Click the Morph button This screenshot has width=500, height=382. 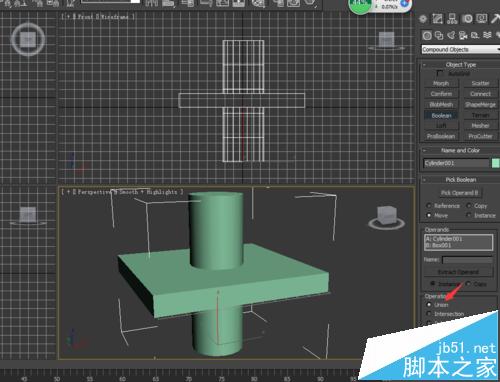[441, 83]
